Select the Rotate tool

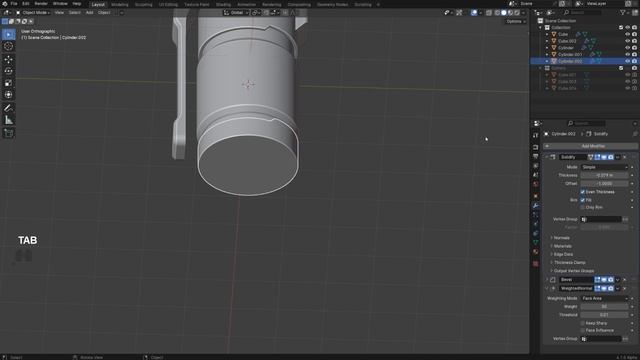(9, 71)
